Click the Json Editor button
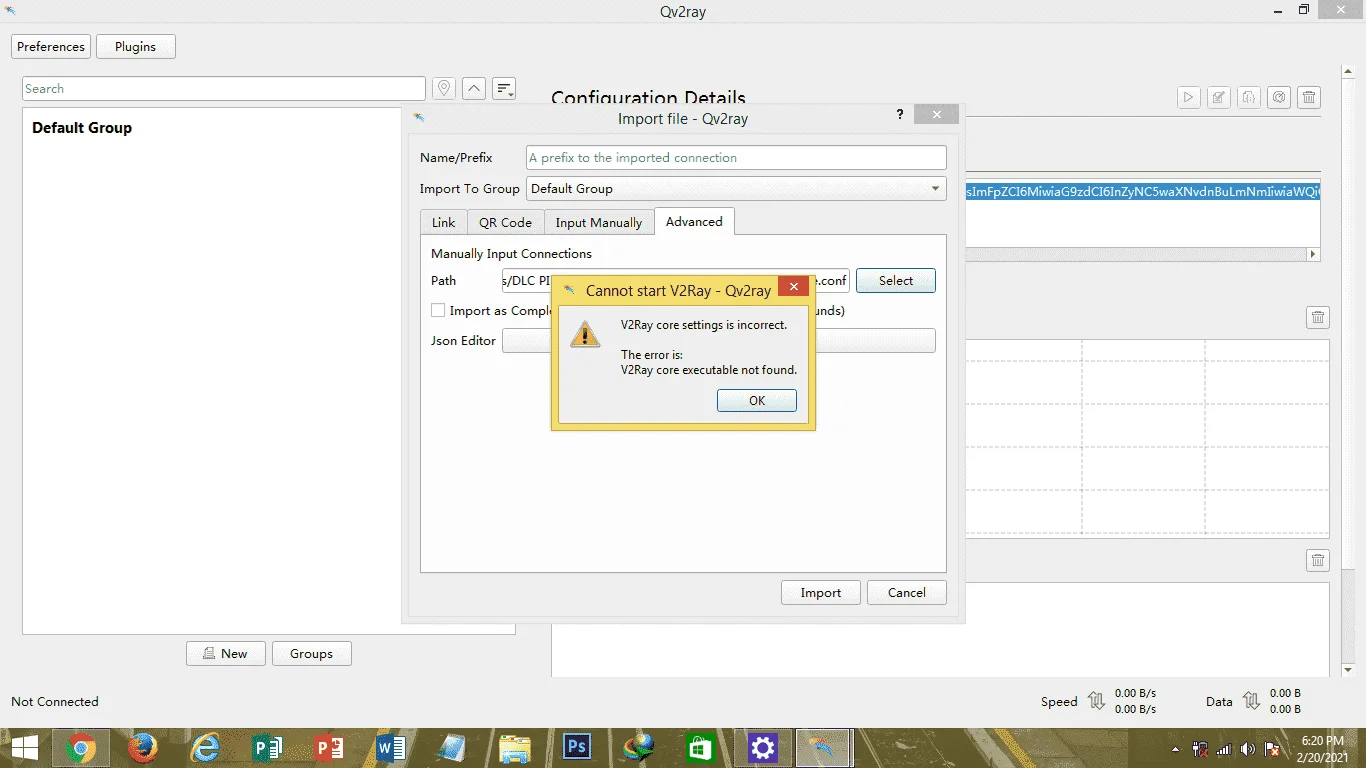 pyautogui.click(x=719, y=341)
